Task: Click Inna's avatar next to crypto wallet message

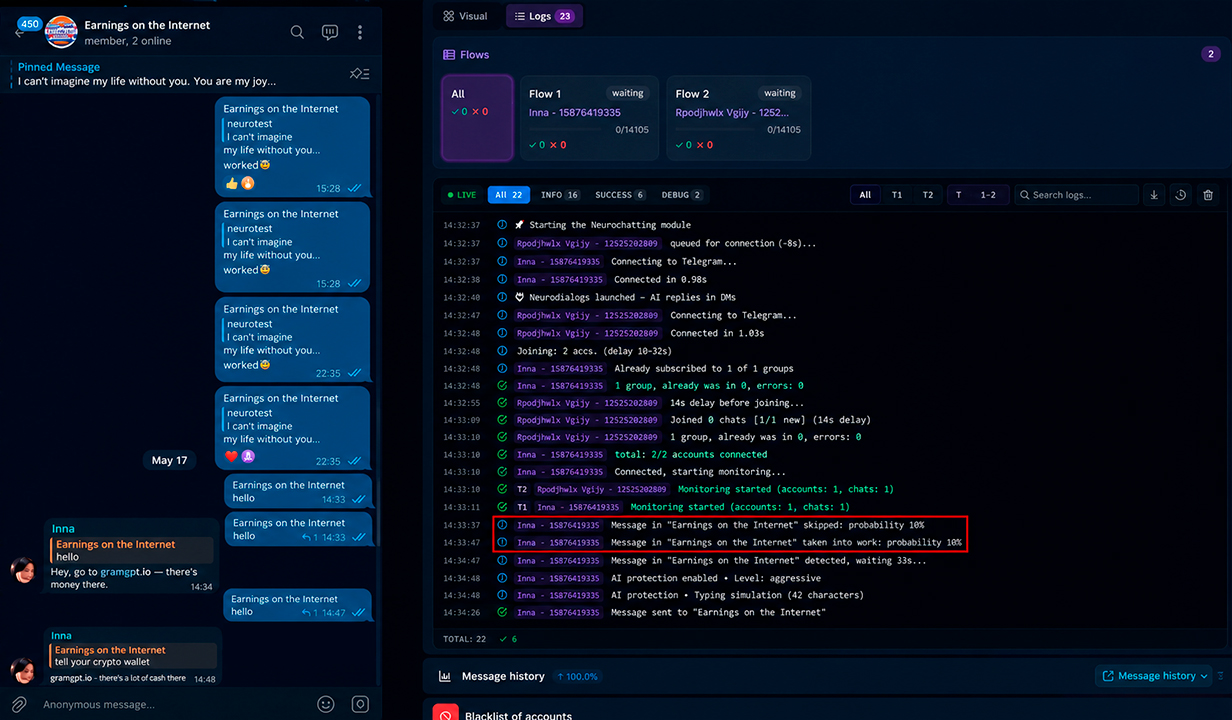Action: coord(24,670)
